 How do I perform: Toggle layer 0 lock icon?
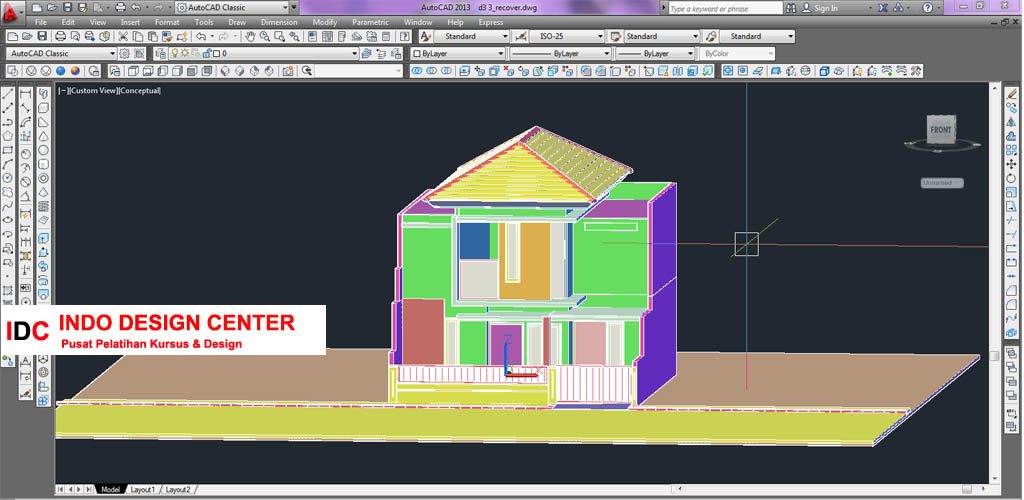206,54
